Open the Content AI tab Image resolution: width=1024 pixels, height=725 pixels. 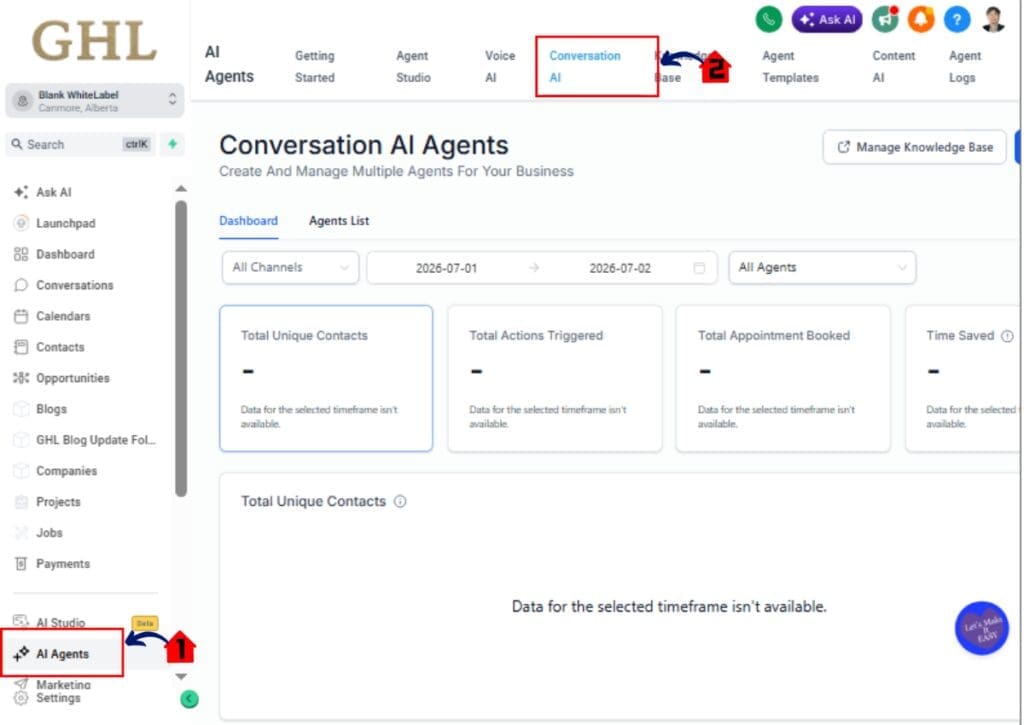[x=893, y=67]
